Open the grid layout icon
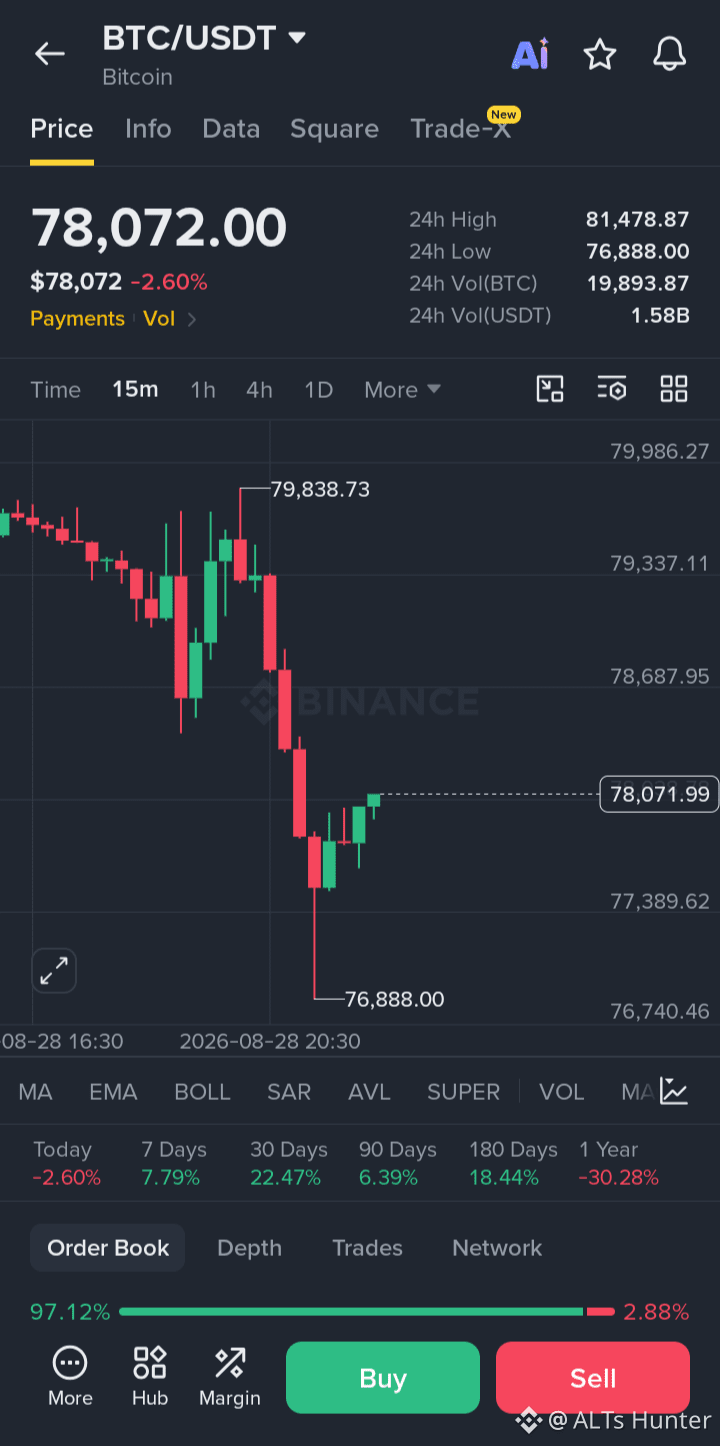This screenshot has width=720, height=1446. pos(674,389)
